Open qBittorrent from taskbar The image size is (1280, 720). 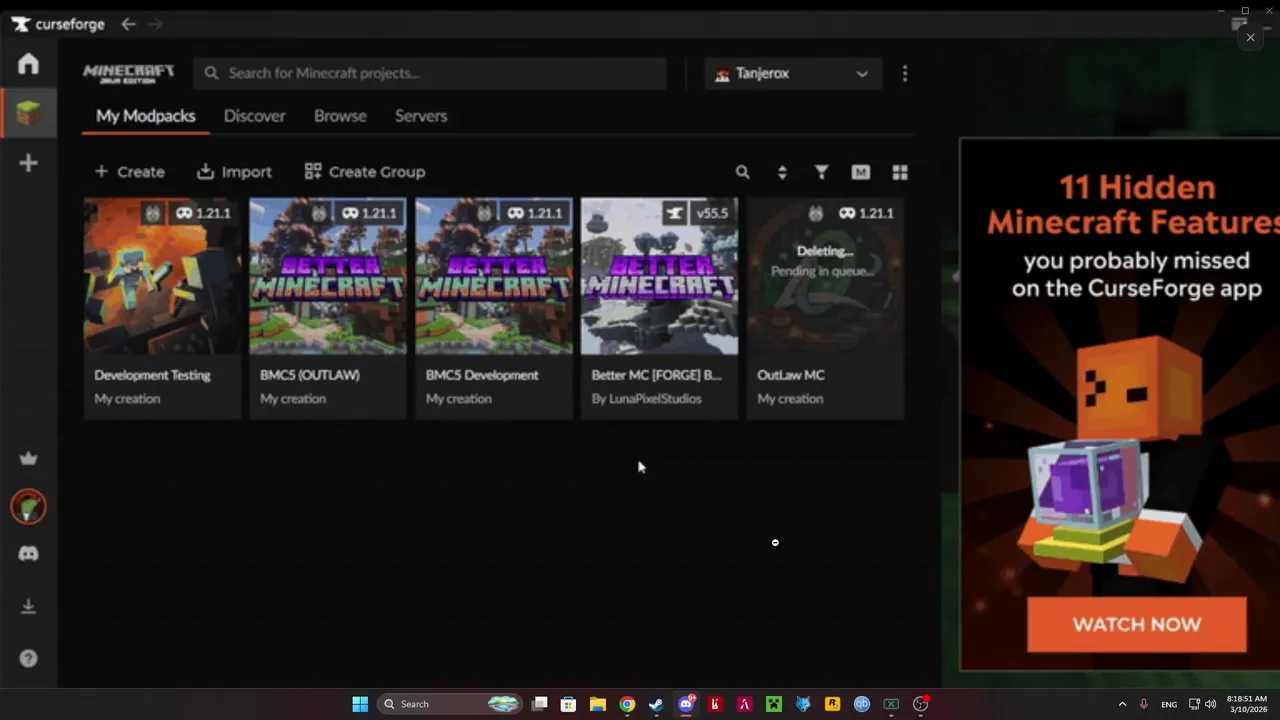point(862,704)
